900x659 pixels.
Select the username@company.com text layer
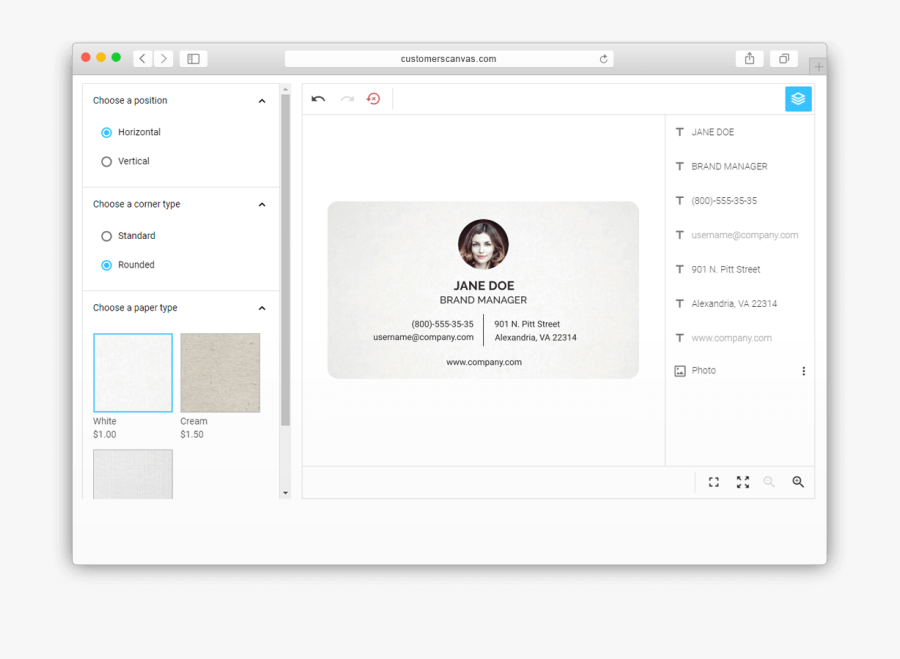(x=744, y=235)
